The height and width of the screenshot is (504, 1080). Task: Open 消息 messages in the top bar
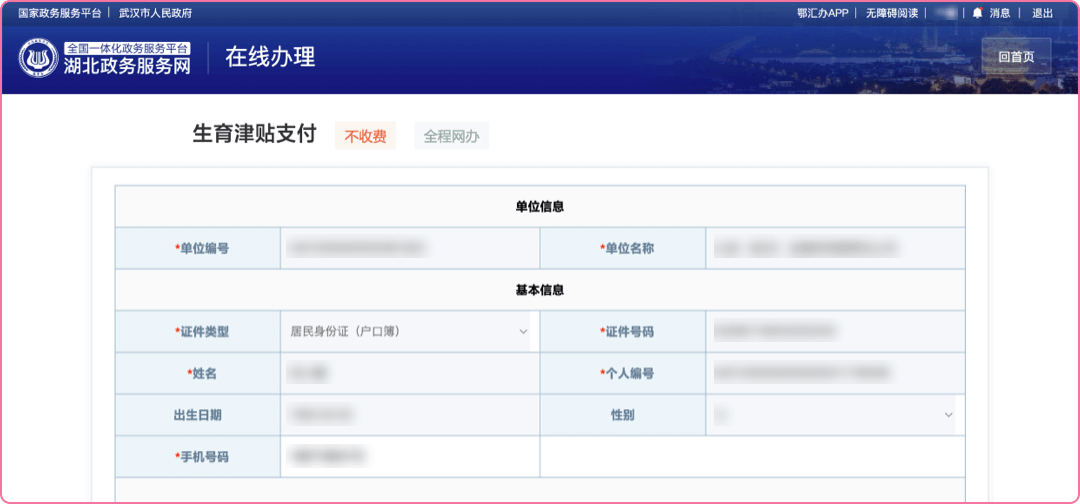[x=1000, y=13]
